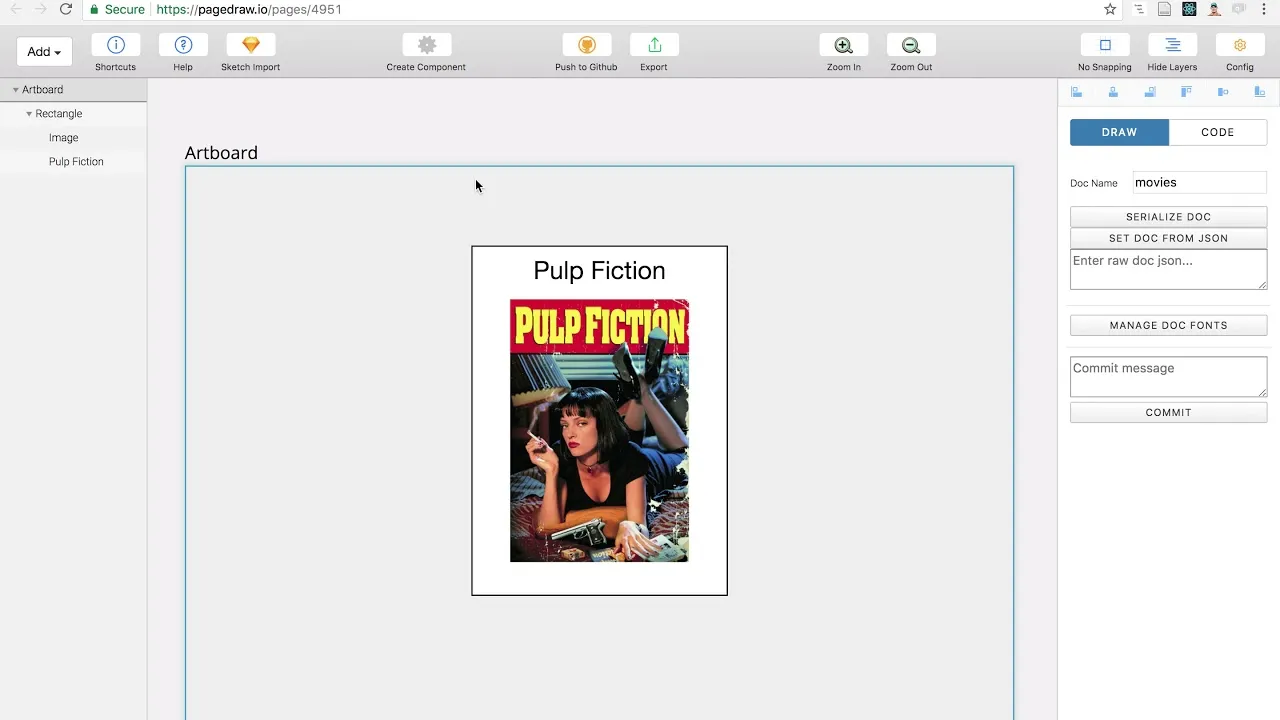Screen dimensions: 1280x720
Task: Align selection to vertical centers
Action: pyautogui.click(x=1223, y=92)
